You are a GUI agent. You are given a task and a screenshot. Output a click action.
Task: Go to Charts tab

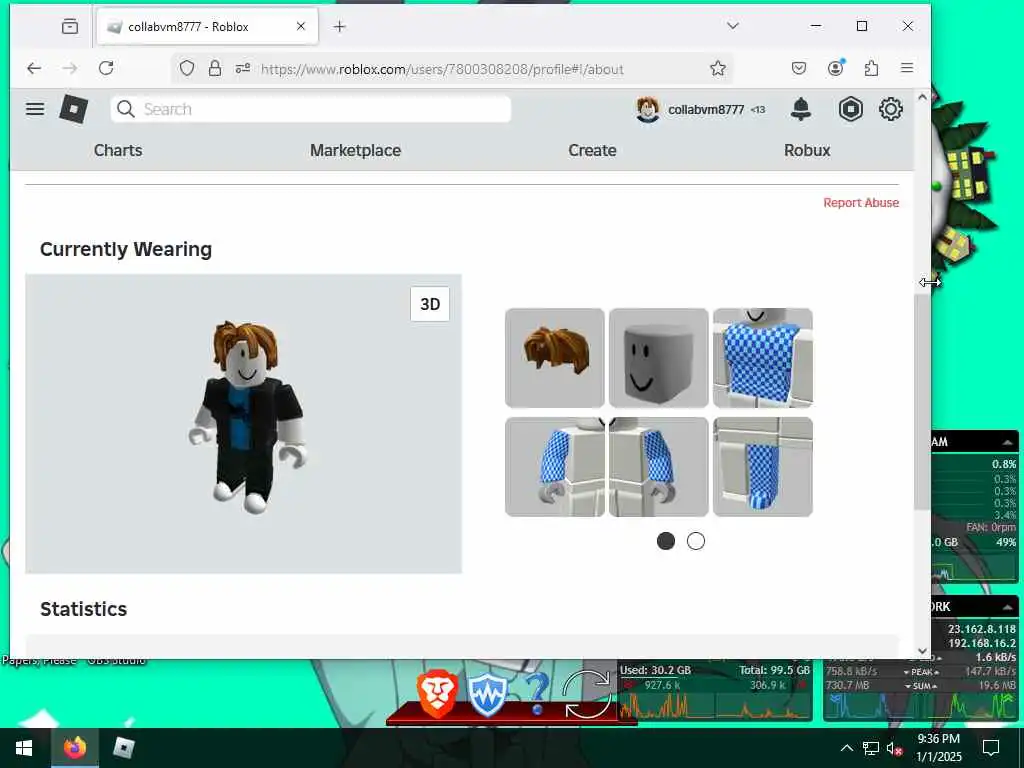[x=118, y=150]
